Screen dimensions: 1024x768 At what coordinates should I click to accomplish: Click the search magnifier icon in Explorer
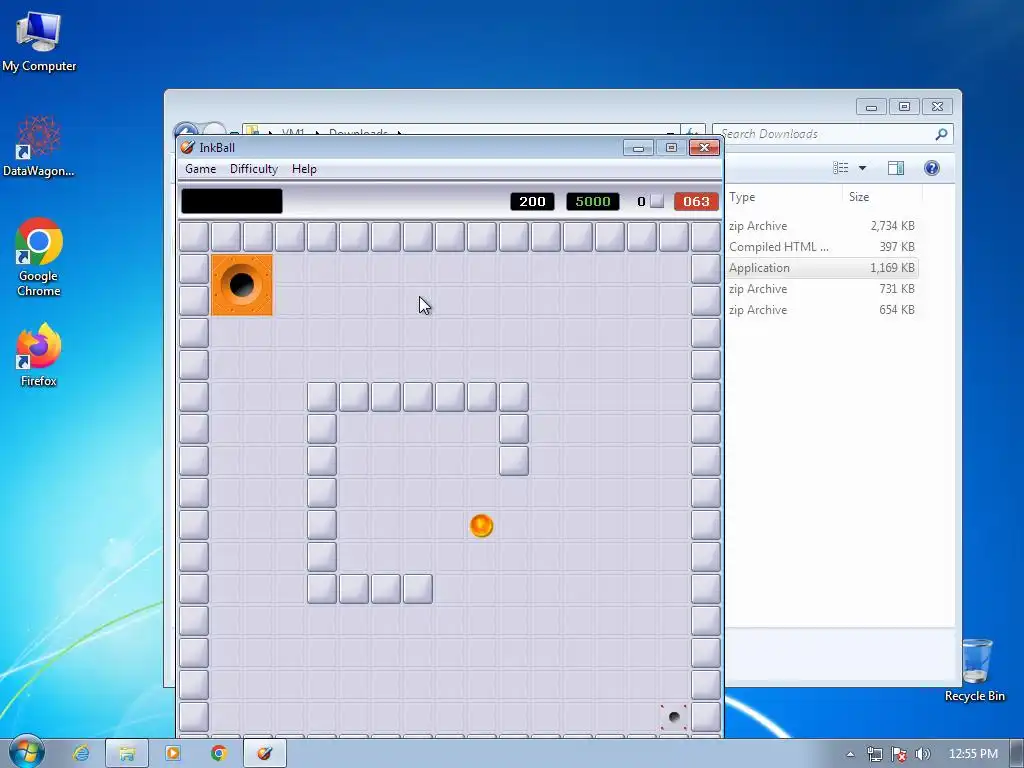click(x=941, y=134)
